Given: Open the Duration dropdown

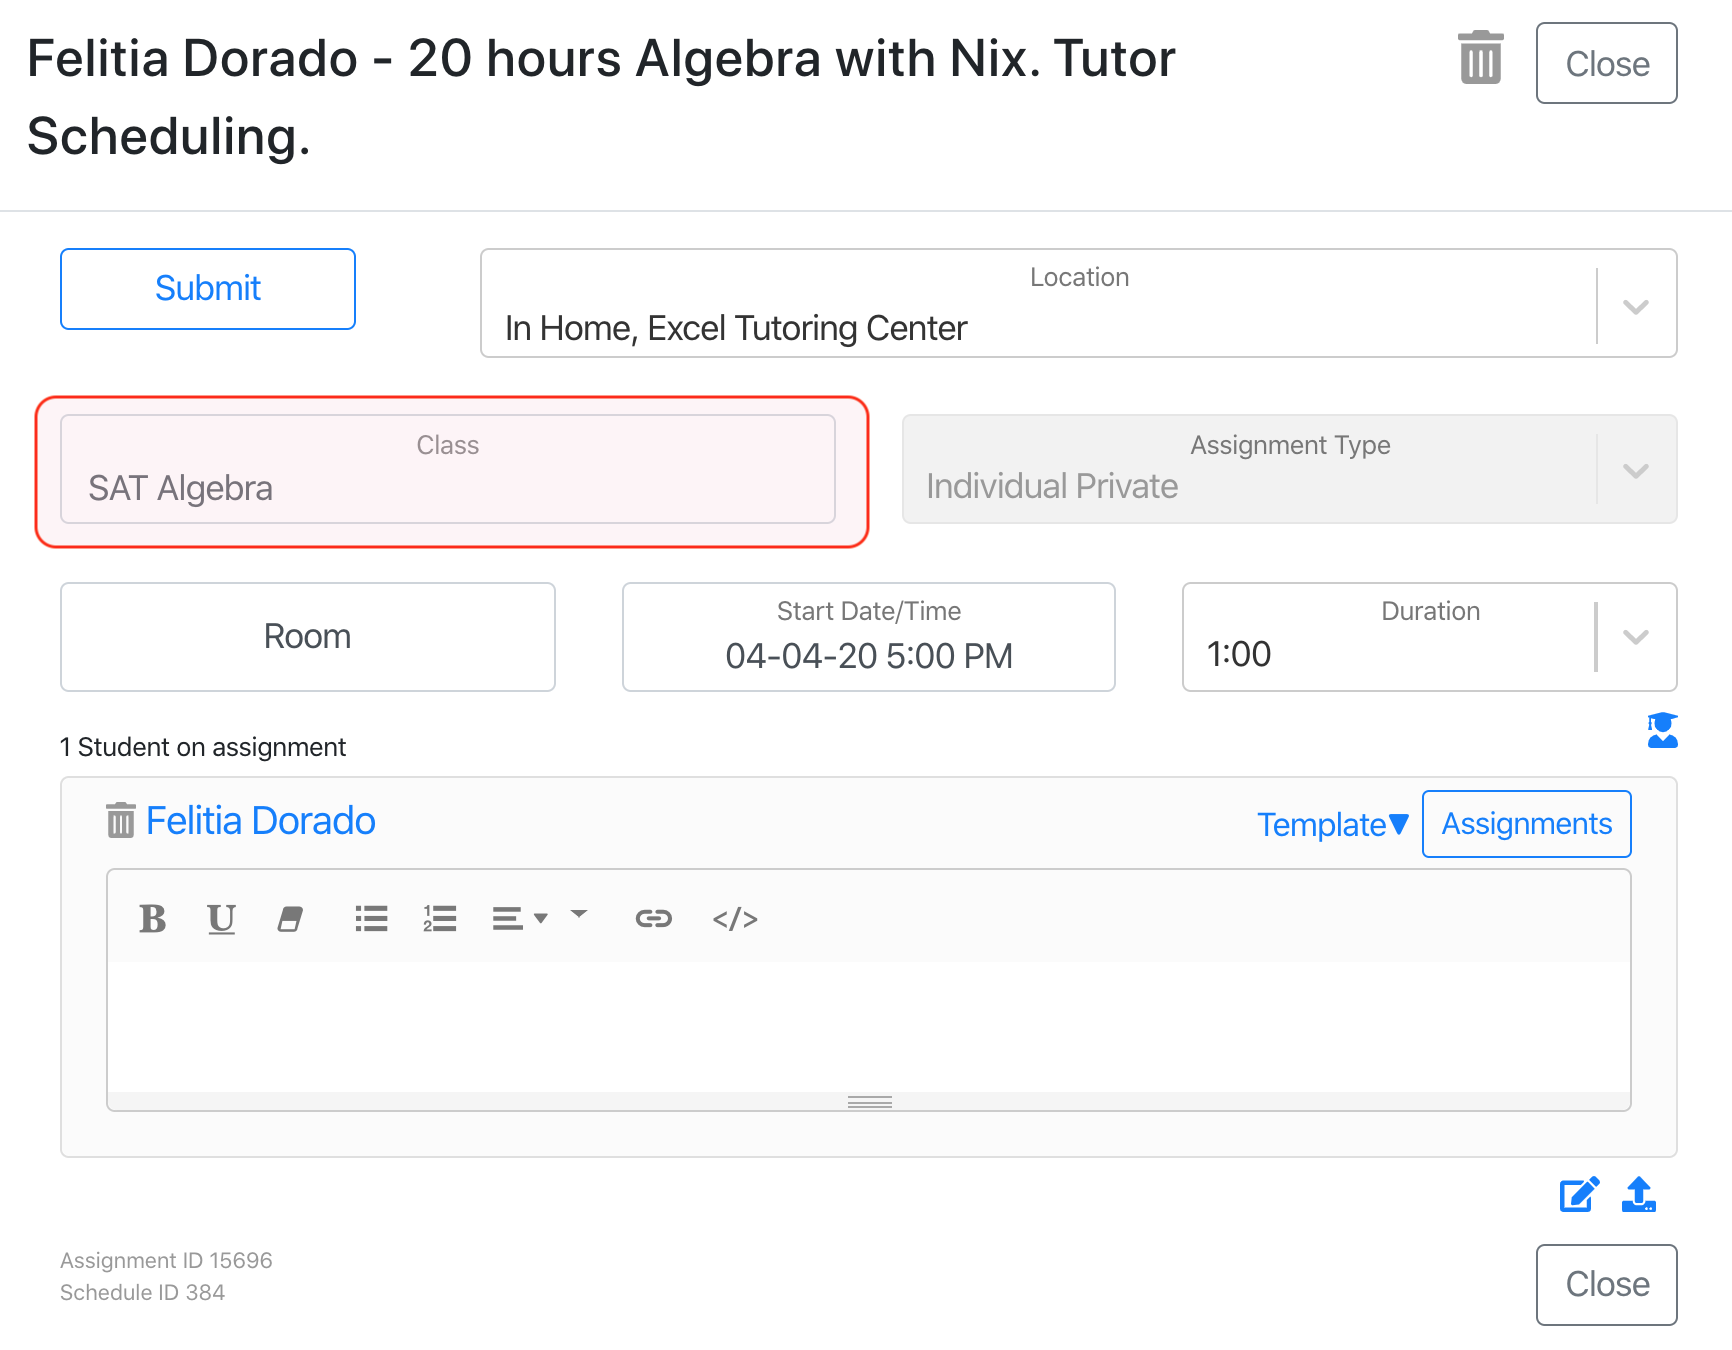Looking at the screenshot, I should click(x=1635, y=637).
